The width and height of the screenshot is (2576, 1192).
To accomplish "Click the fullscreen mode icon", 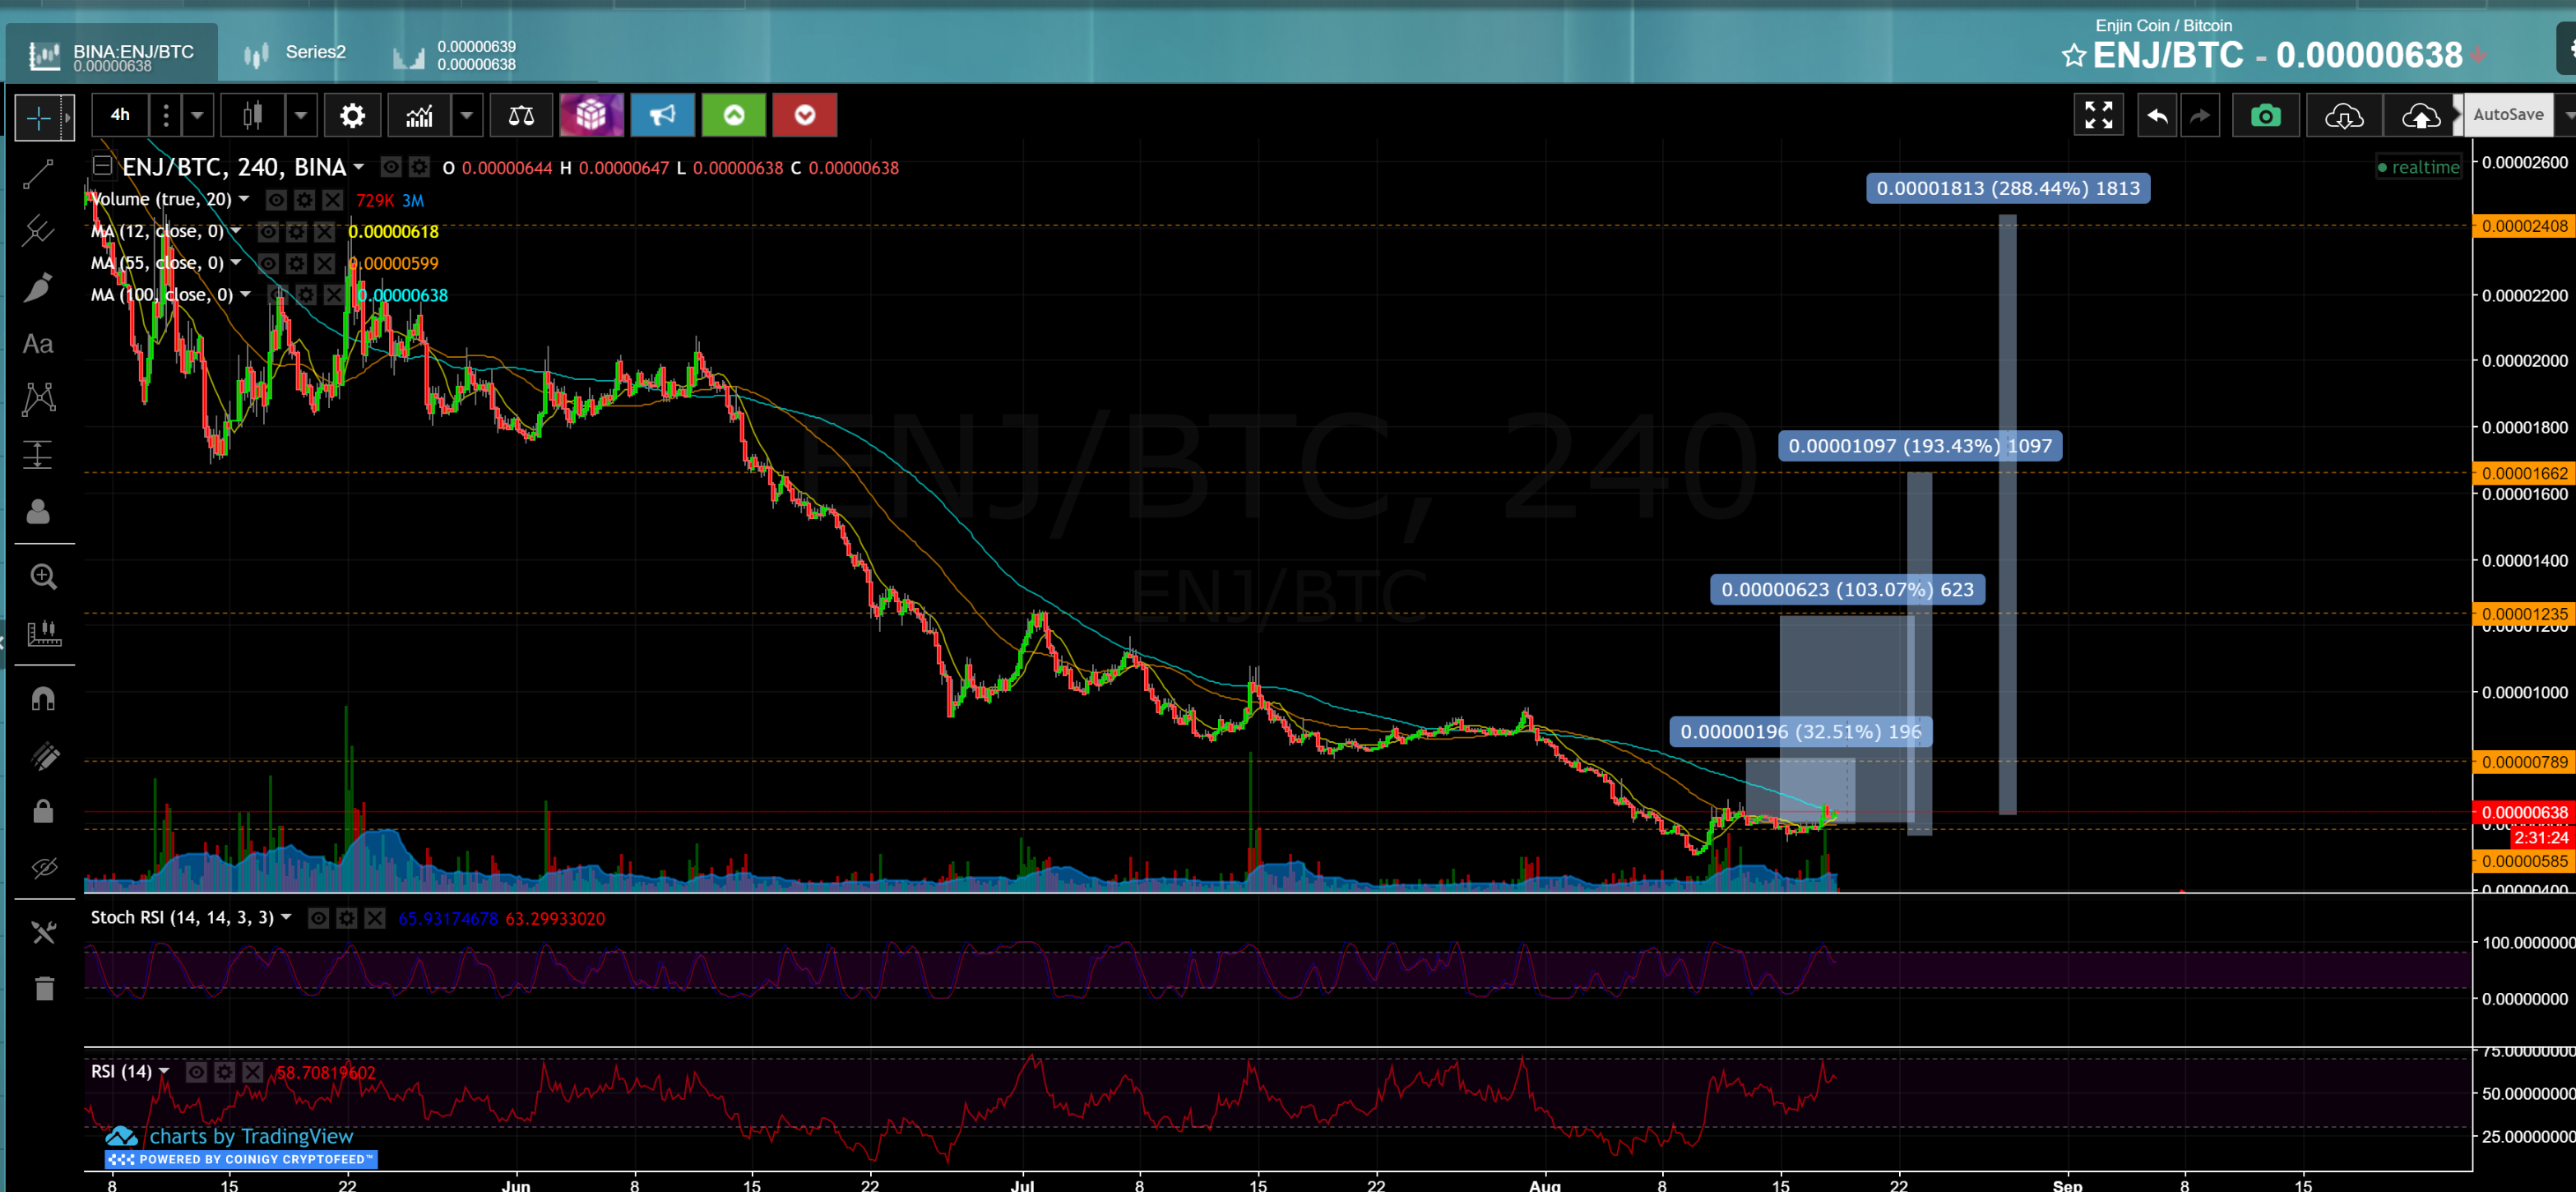I will pos(2098,115).
